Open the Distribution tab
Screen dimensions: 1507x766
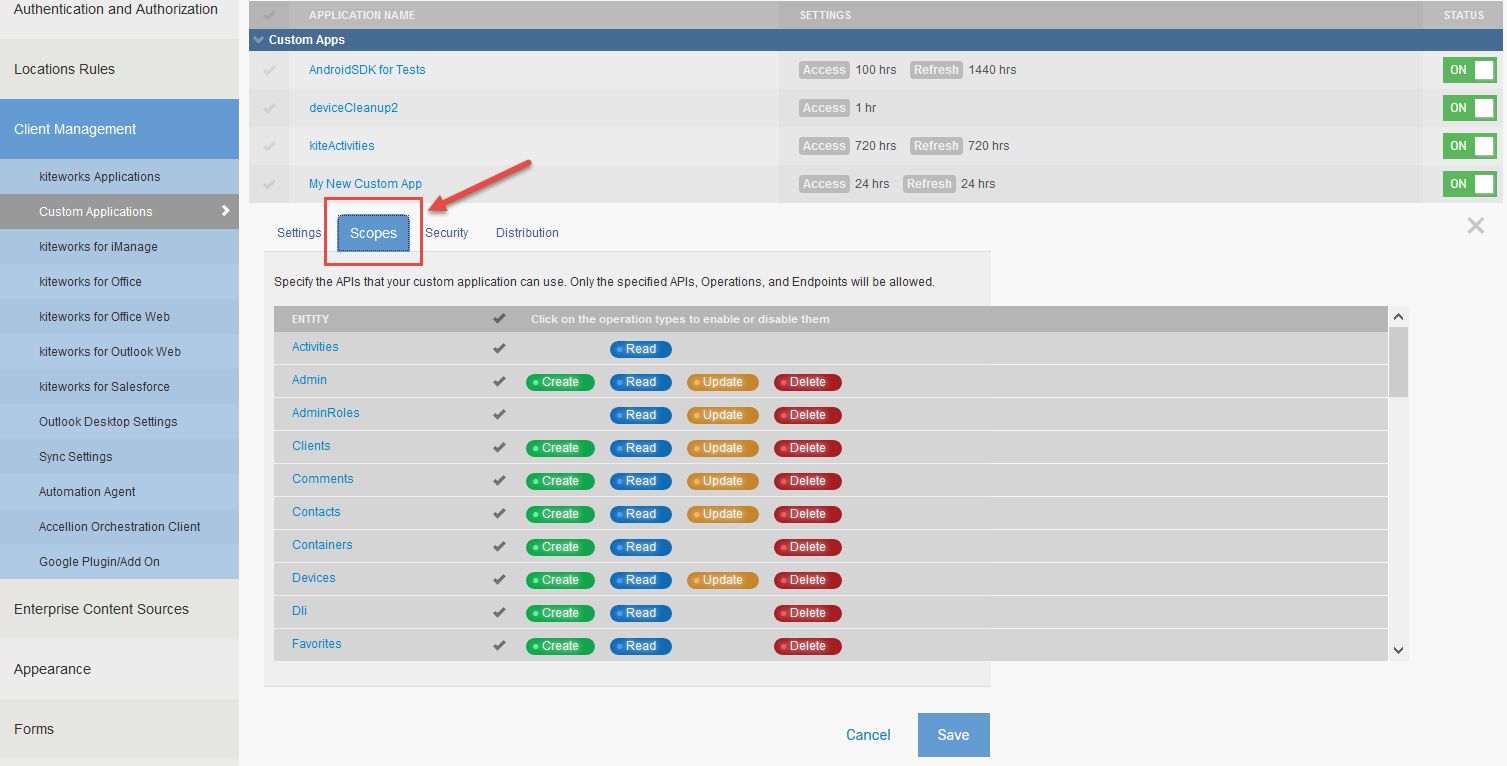pyautogui.click(x=527, y=233)
